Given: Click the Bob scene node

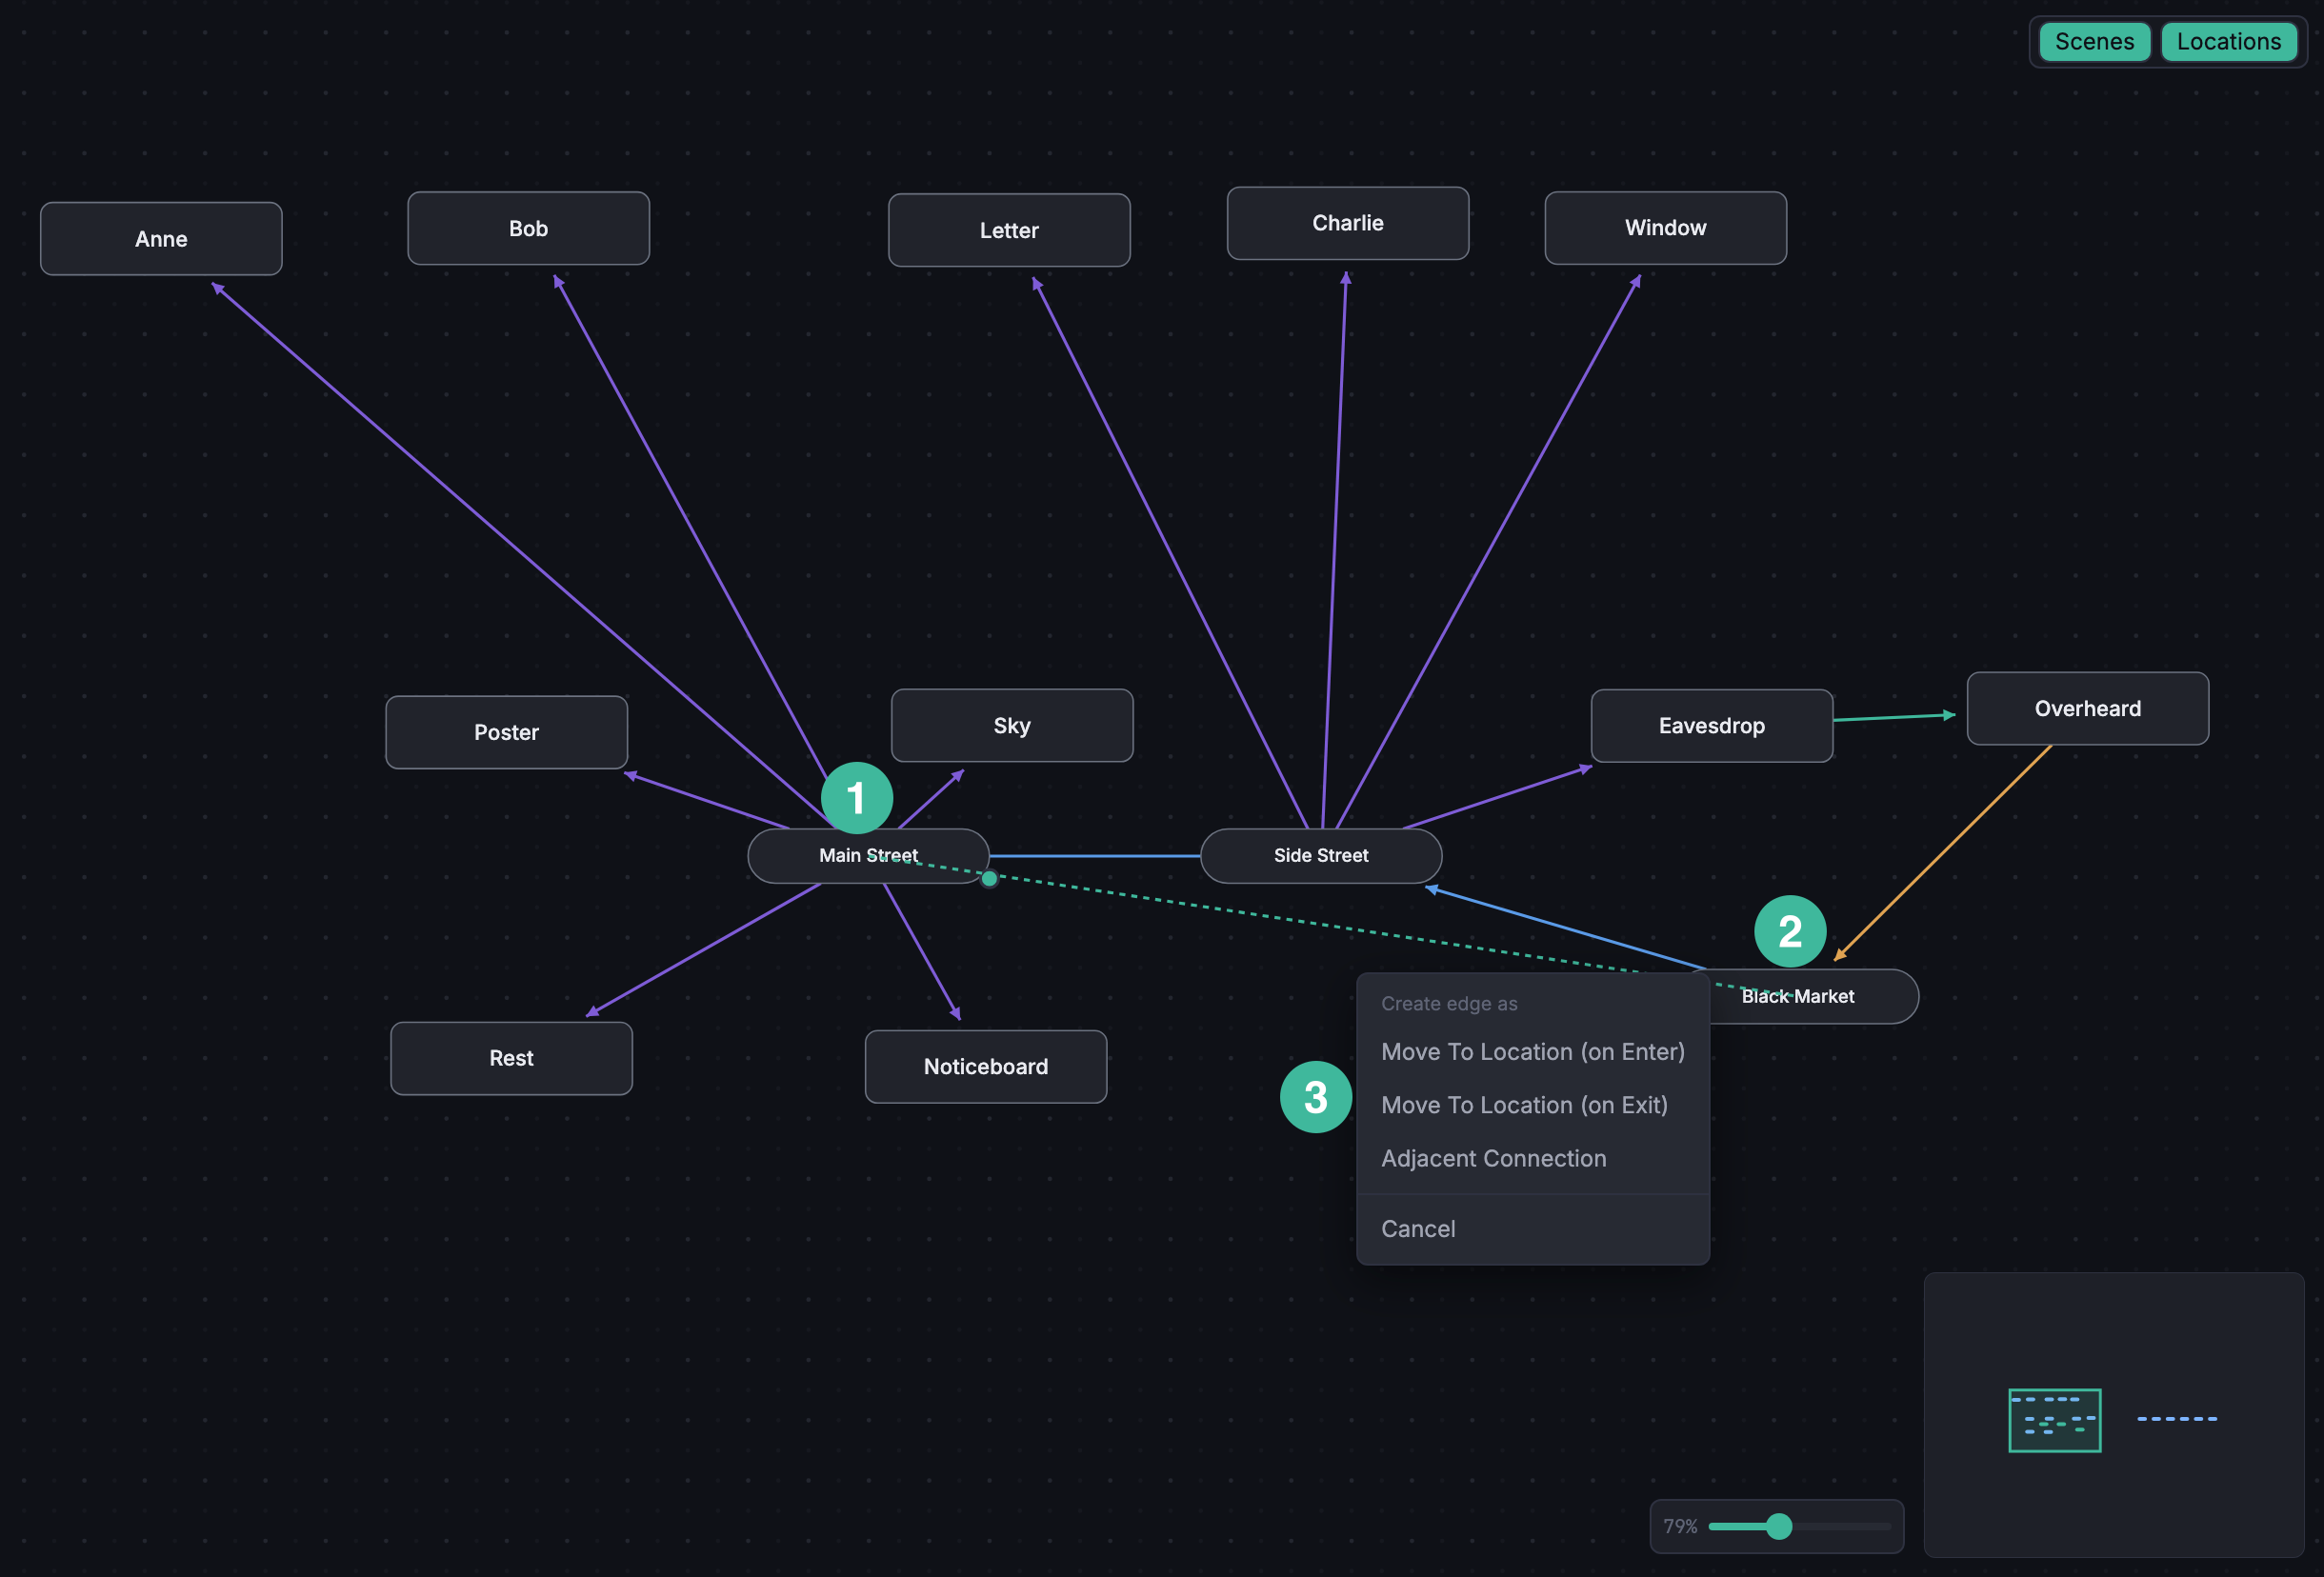Looking at the screenshot, I should coord(528,229).
